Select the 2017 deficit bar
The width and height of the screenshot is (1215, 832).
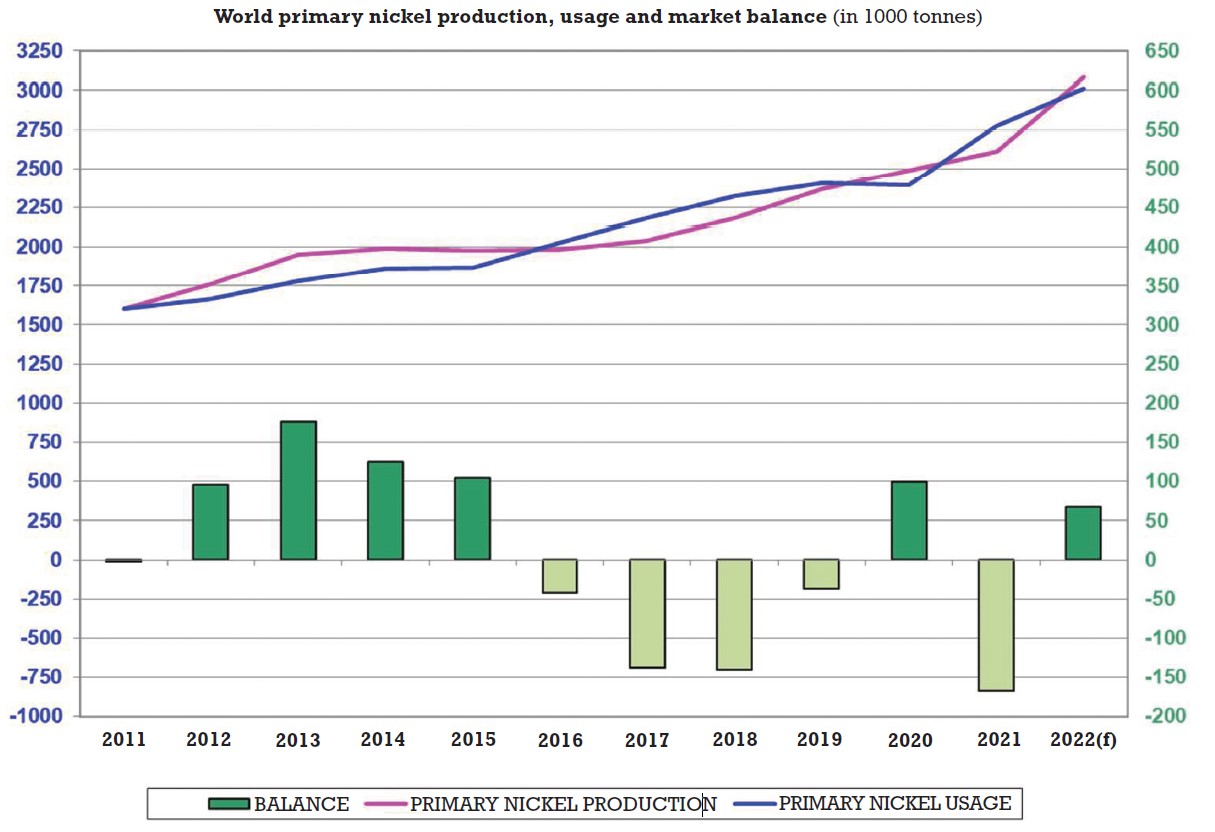pyautogui.click(x=647, y=614)
